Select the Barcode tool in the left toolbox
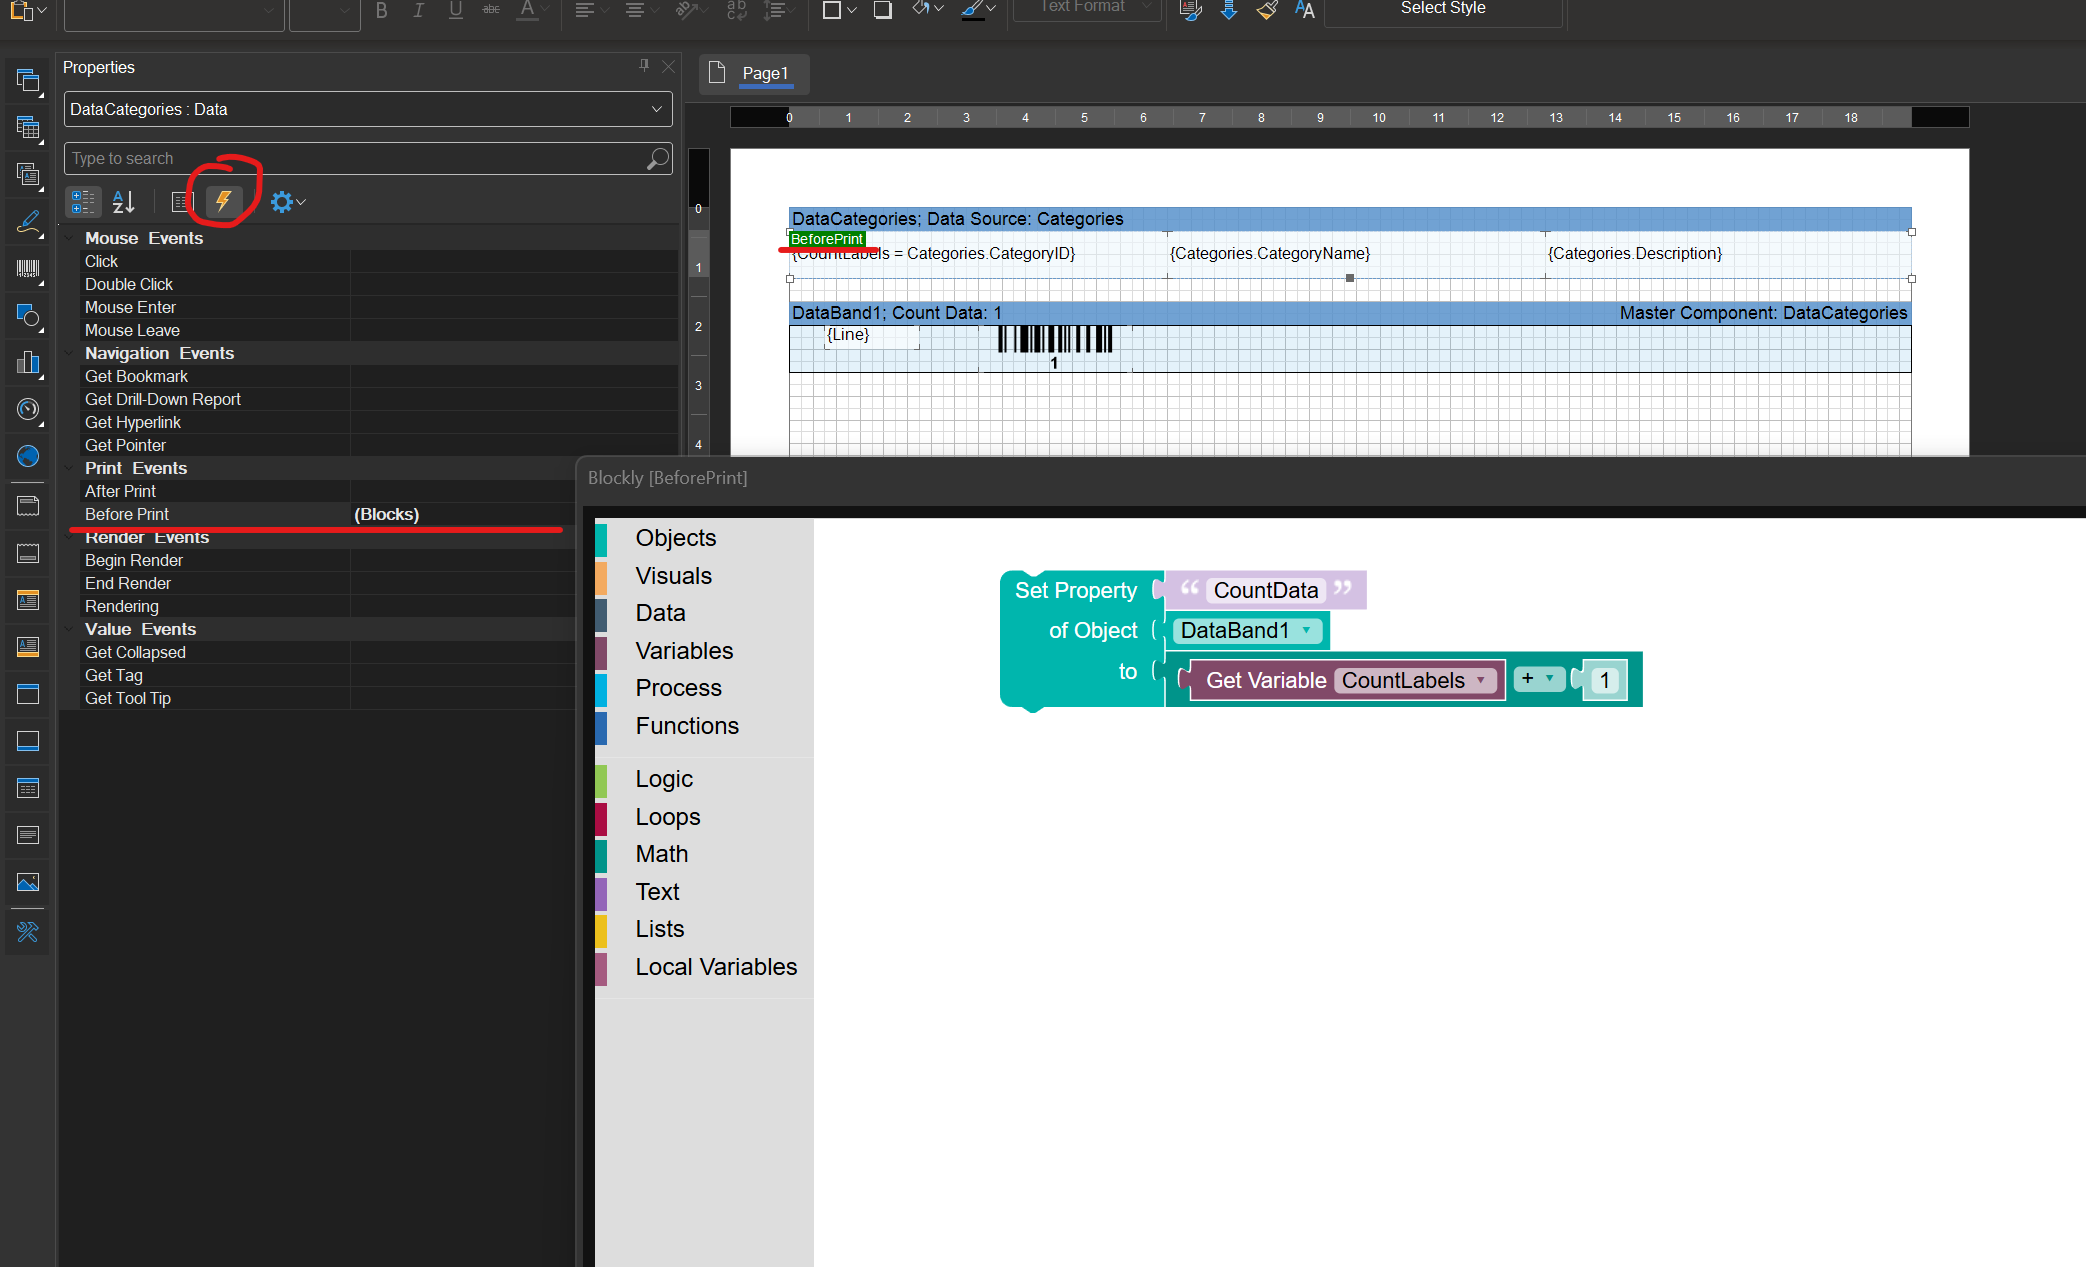The height and width of the screenshot is (1267, 2086). click(27, 270)
